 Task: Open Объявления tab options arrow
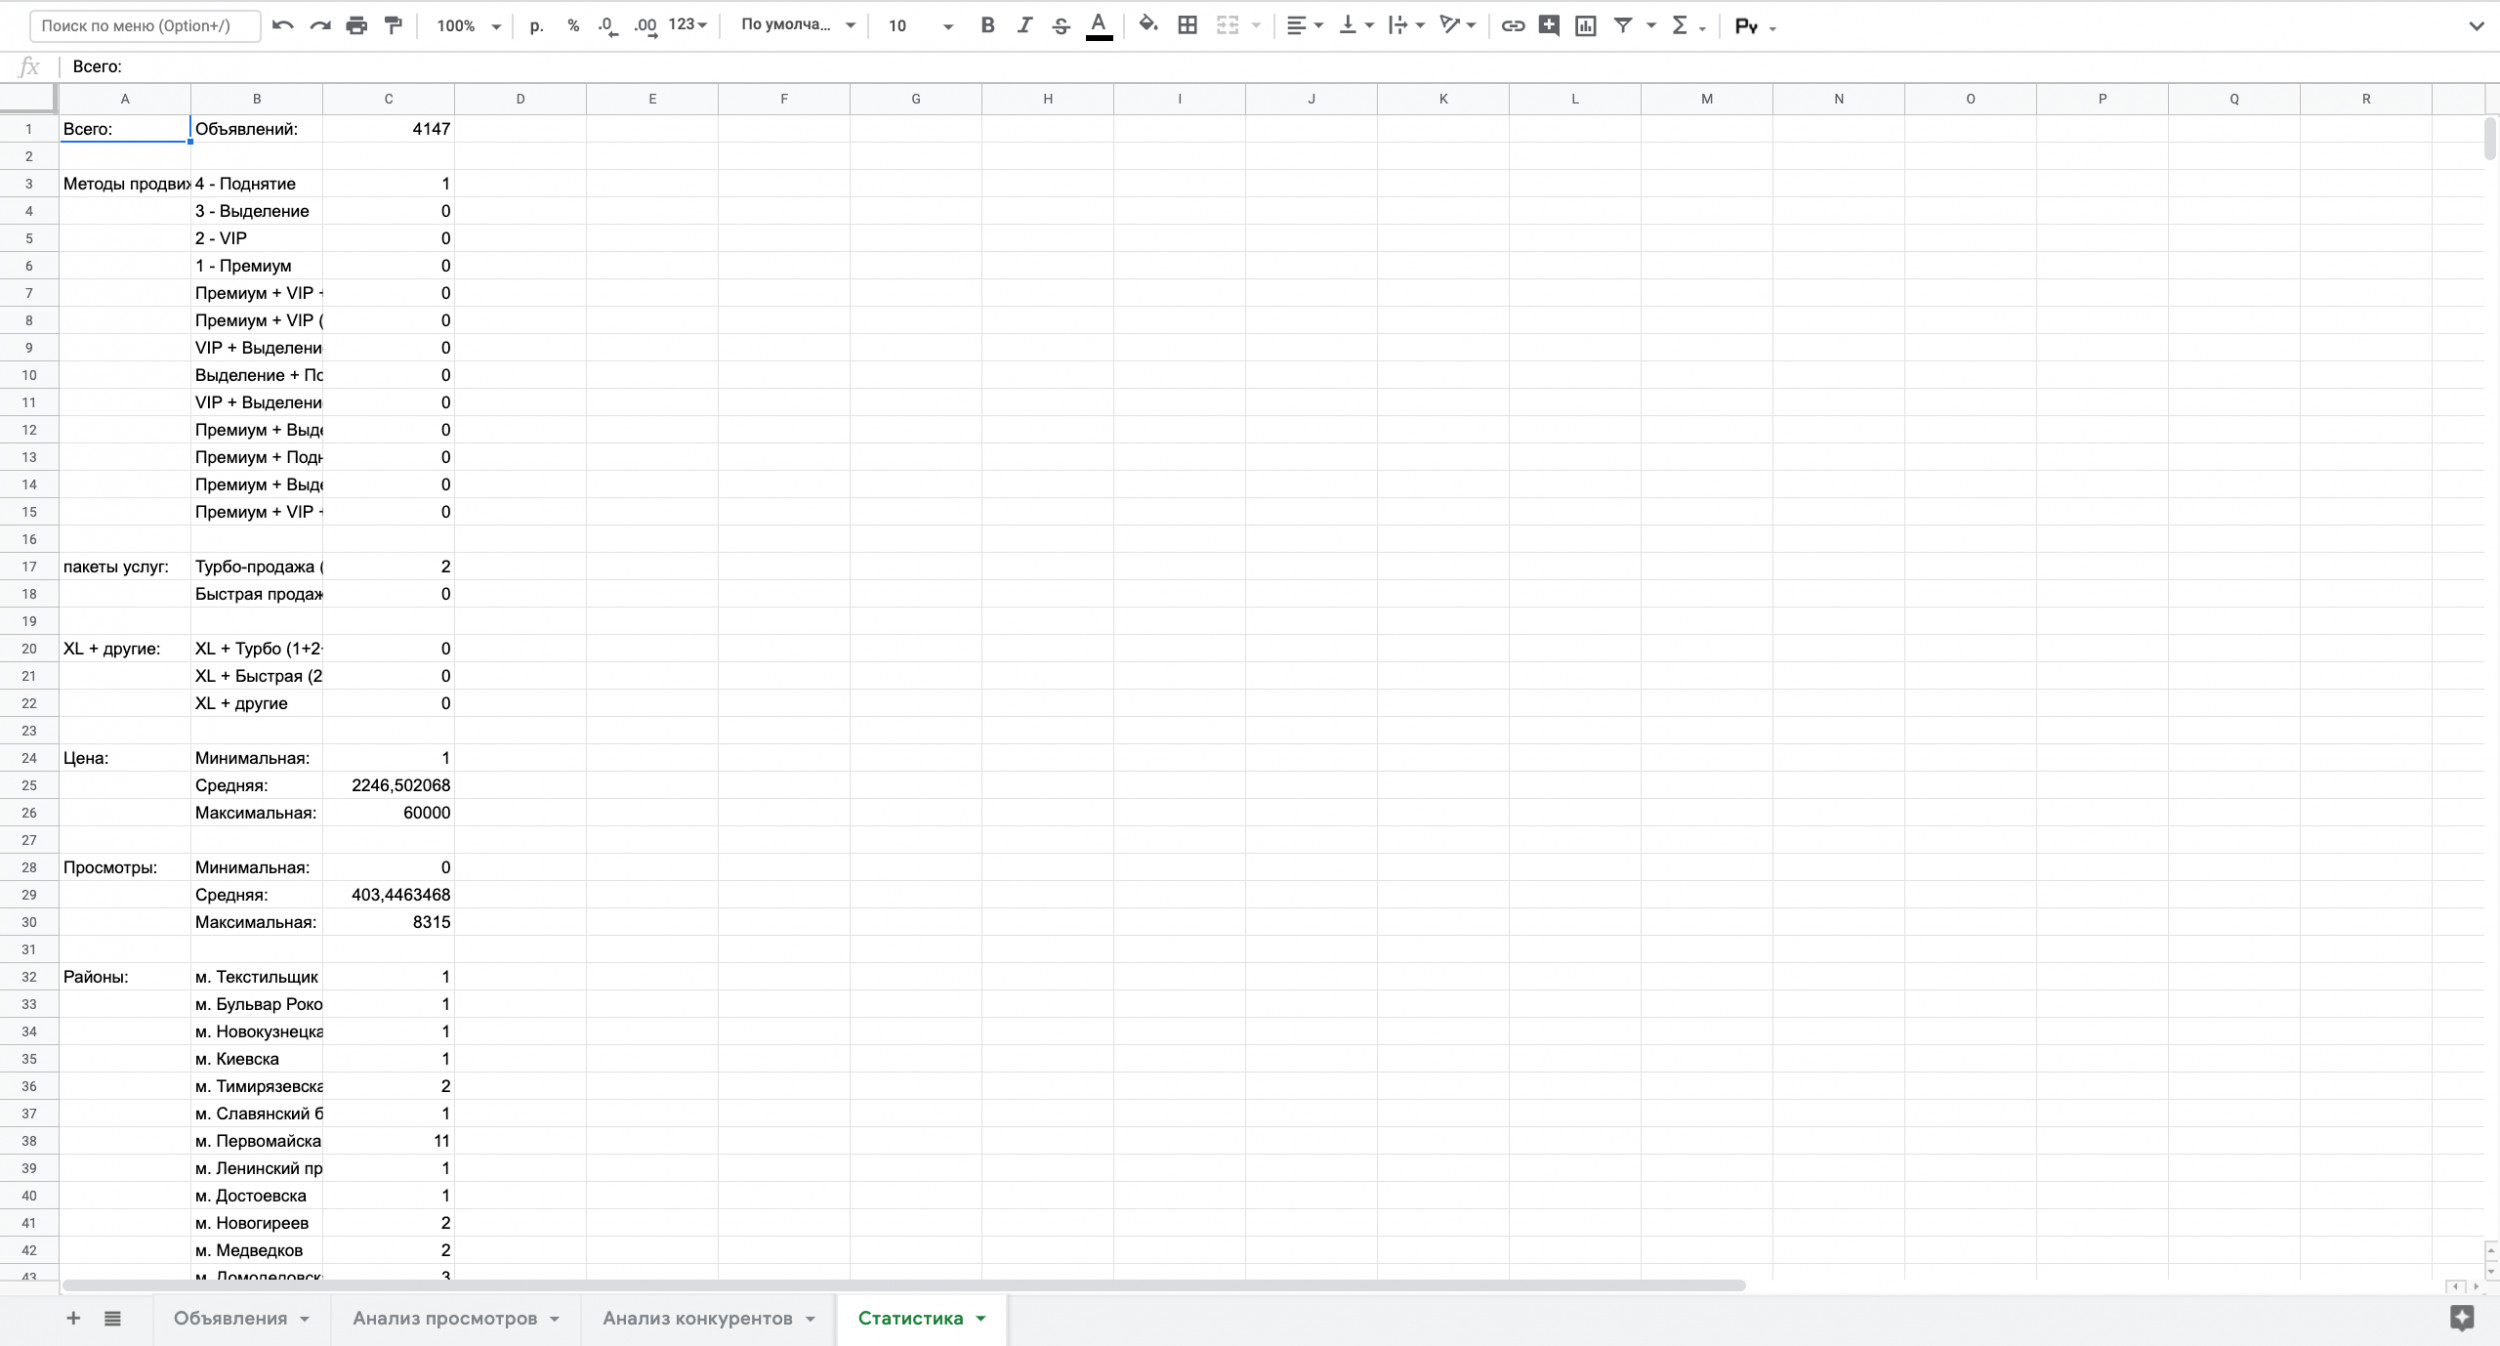(304, 1319)
